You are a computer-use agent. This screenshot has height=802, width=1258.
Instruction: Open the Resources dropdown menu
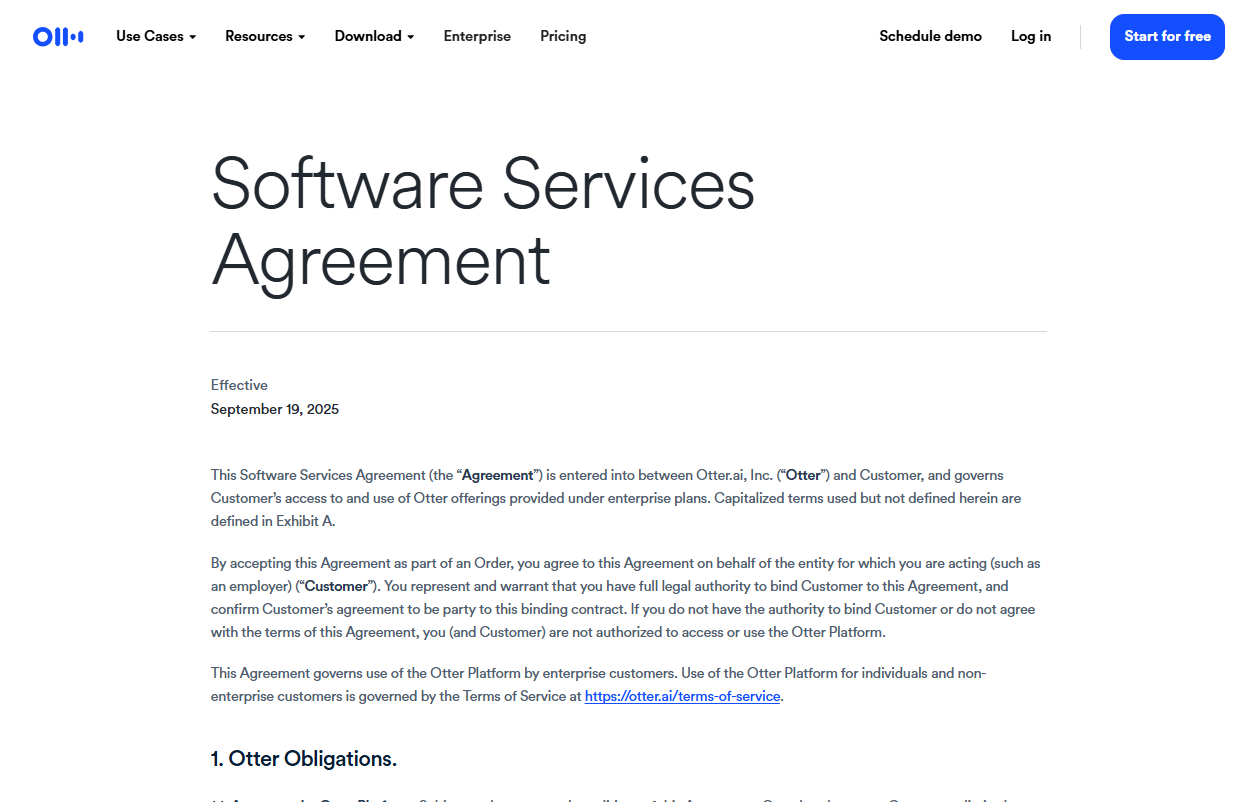[265, 36]
